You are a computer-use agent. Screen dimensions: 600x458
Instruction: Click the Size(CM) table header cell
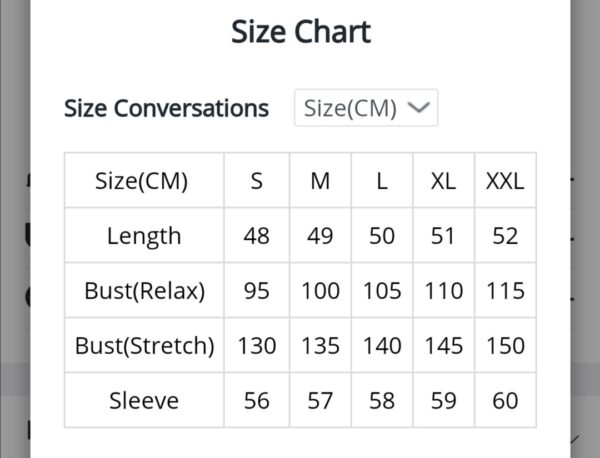click(x=144, y=181)
